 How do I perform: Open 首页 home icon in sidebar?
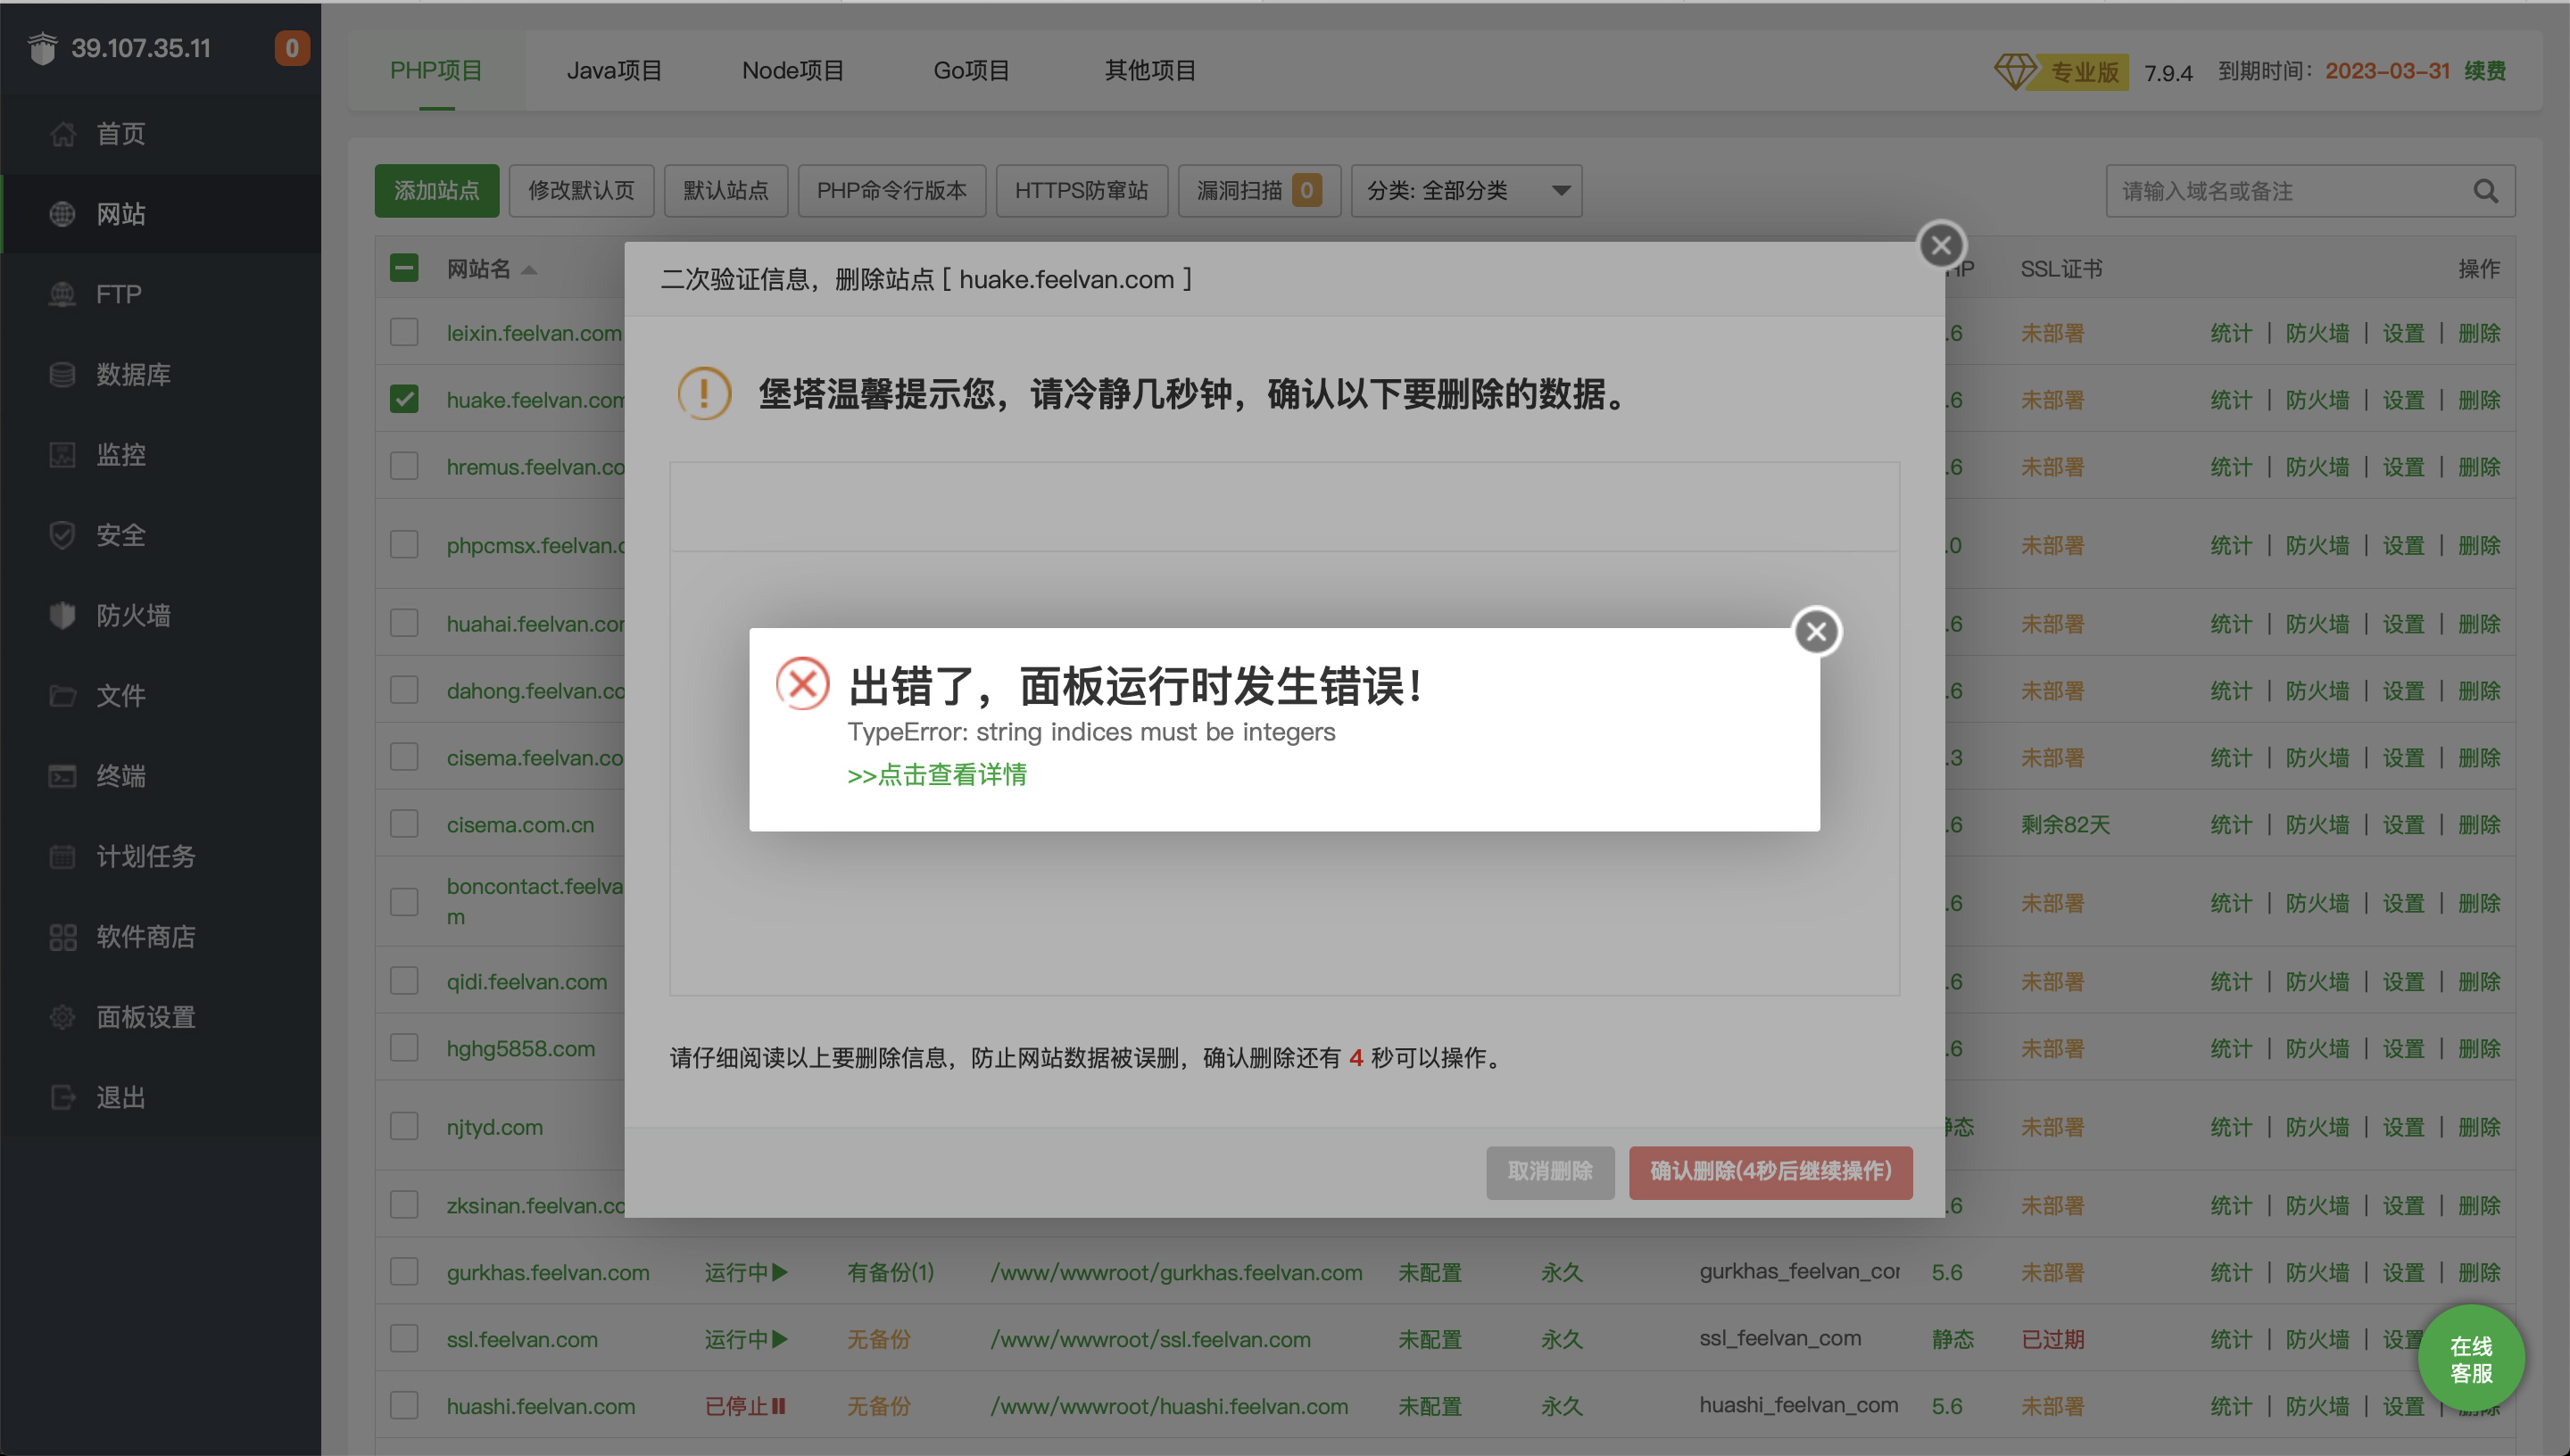62,134
